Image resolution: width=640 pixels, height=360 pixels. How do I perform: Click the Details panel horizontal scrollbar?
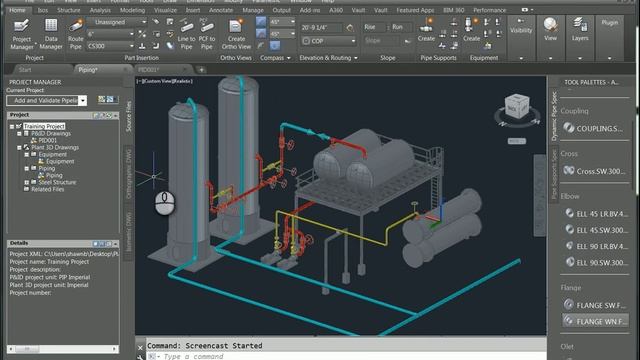pyautogui.click(x=63, y=349)
